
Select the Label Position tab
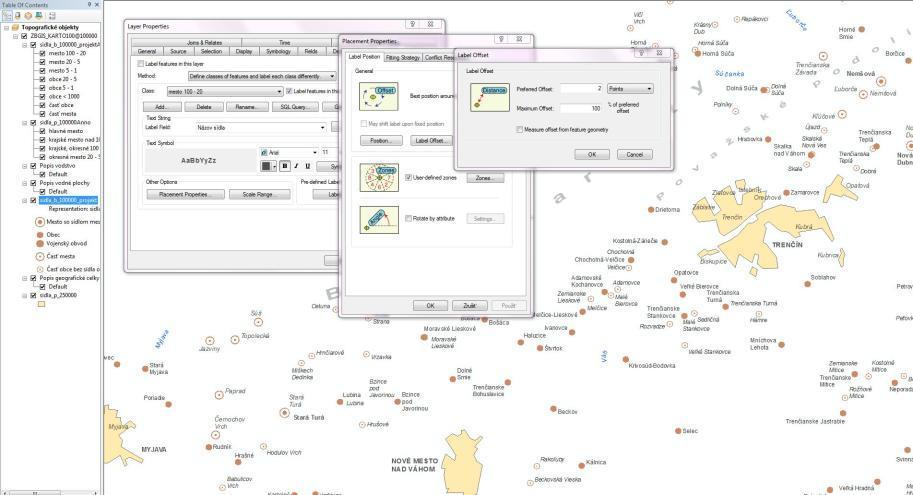tap(364, 57)
